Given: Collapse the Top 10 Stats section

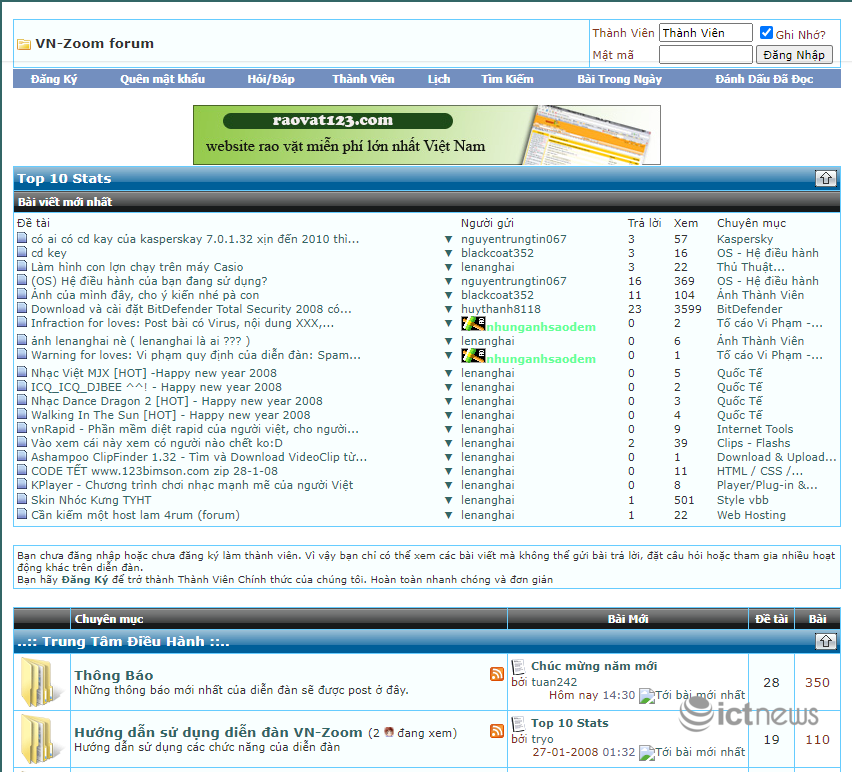Looking at the screenshot, I should coord(826,178).
